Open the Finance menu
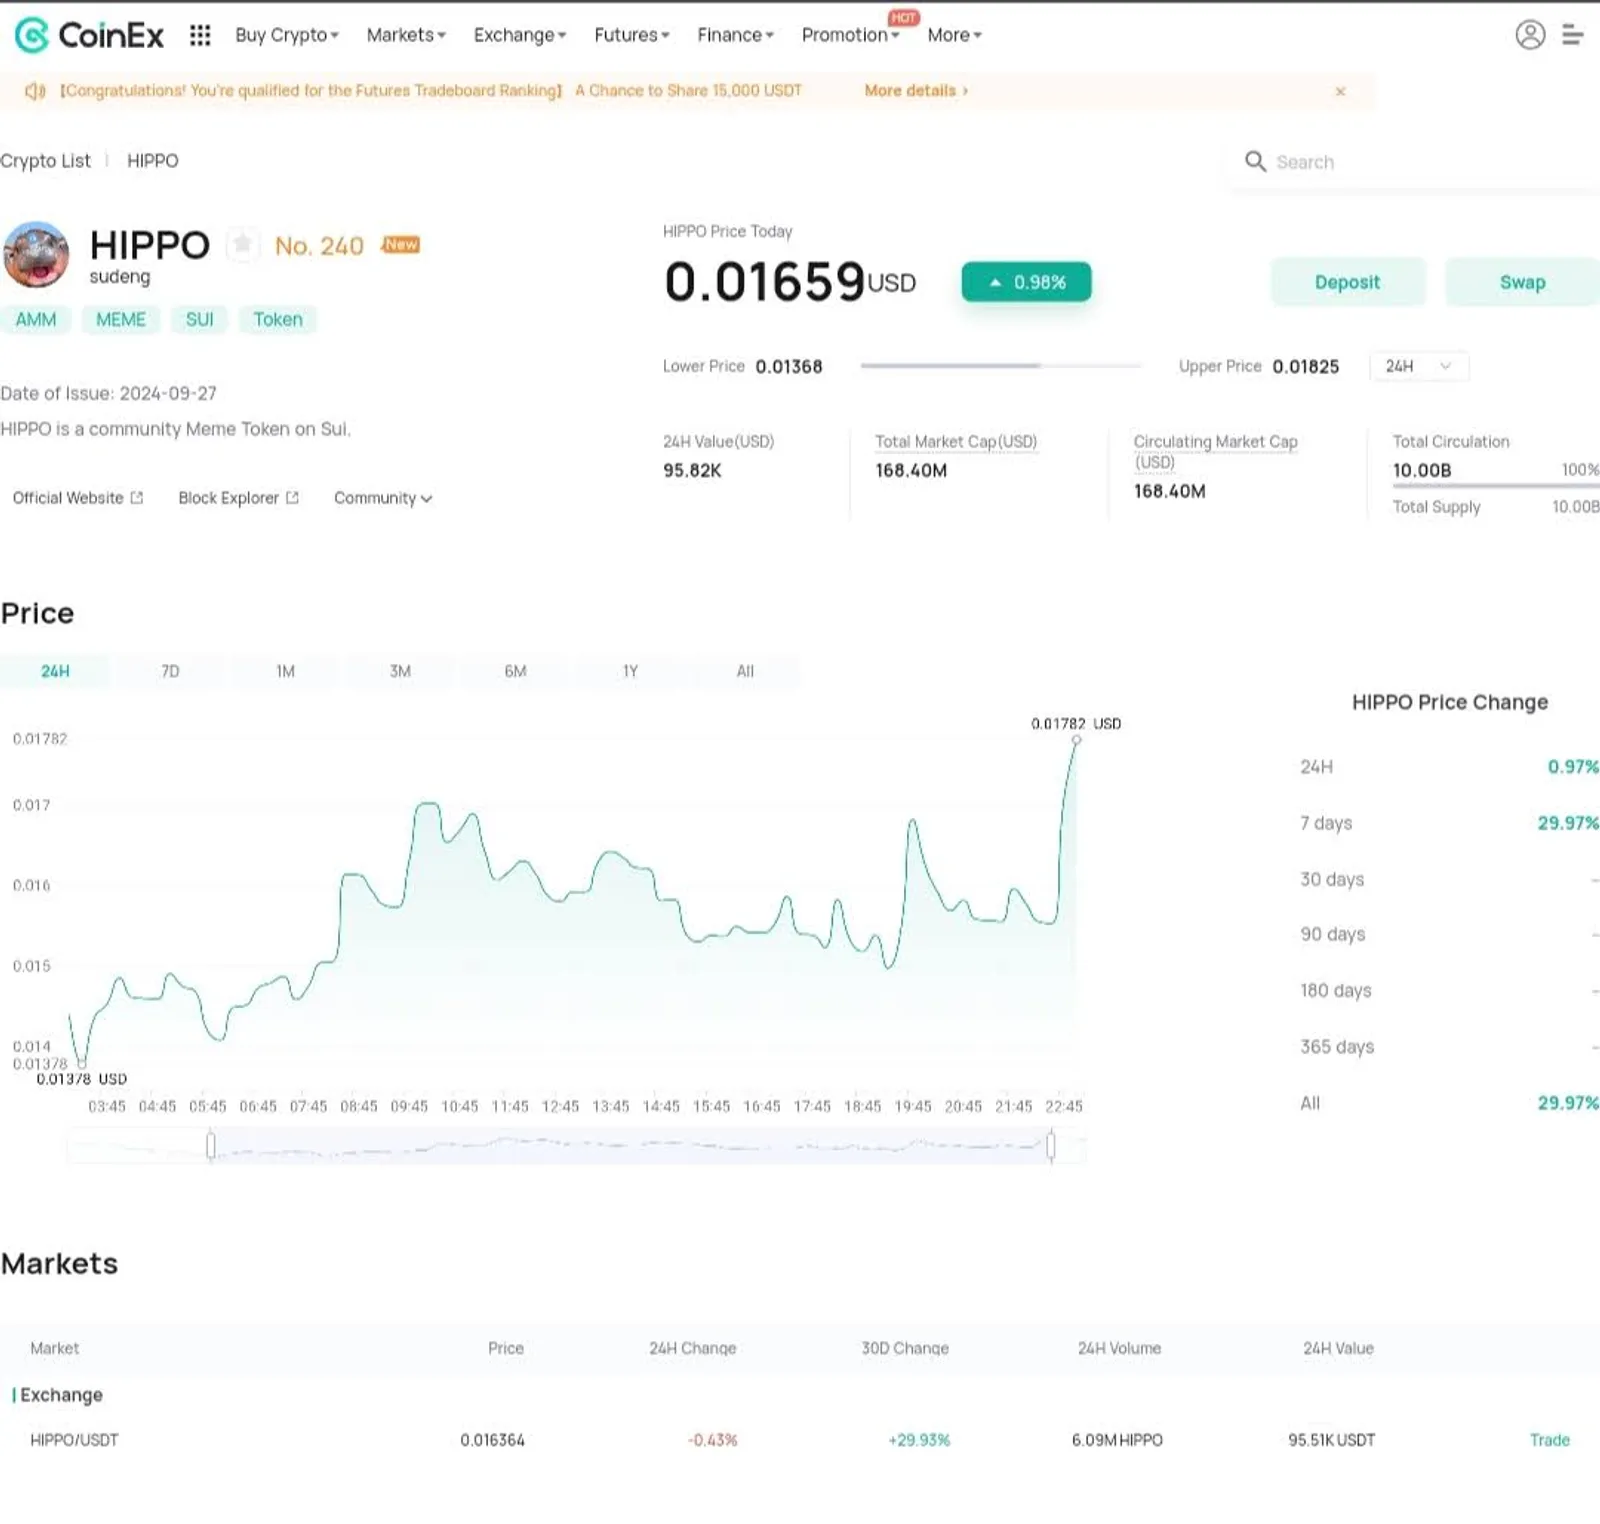Viewport: 1600px width, 1524px height. [736, 35]
